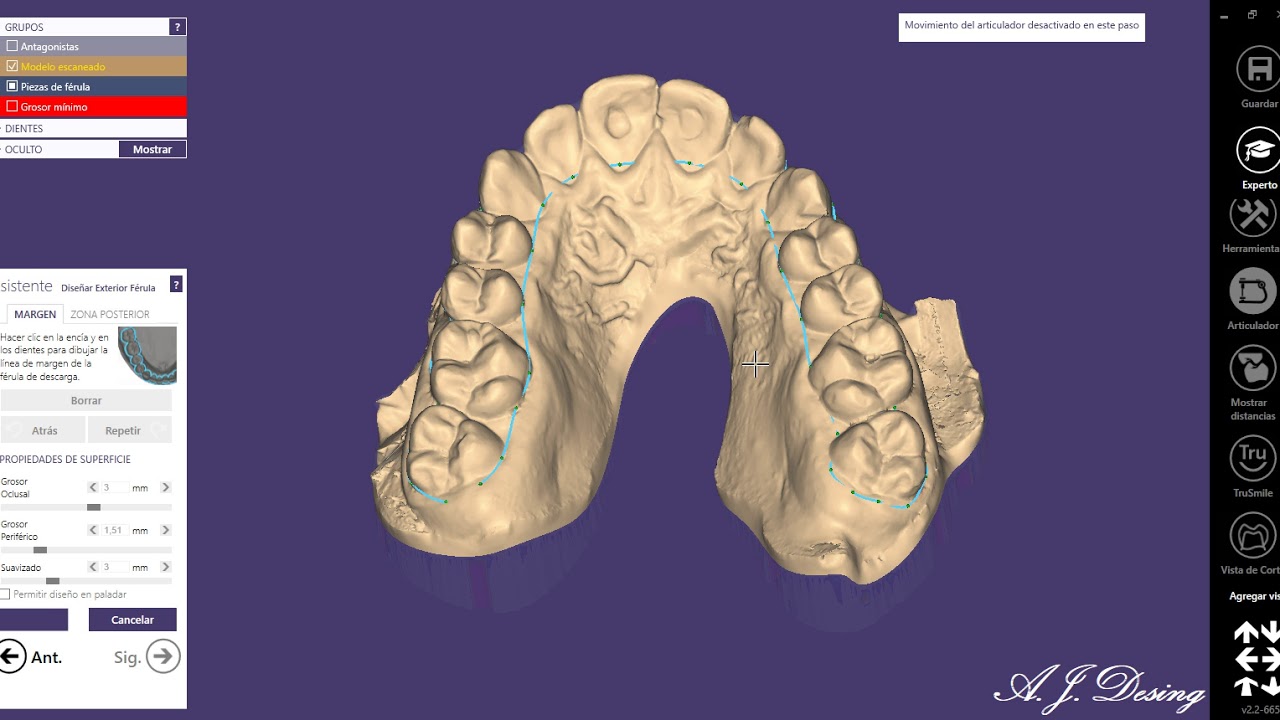Uncheck the Modelo escaneado group

(12, 66)
